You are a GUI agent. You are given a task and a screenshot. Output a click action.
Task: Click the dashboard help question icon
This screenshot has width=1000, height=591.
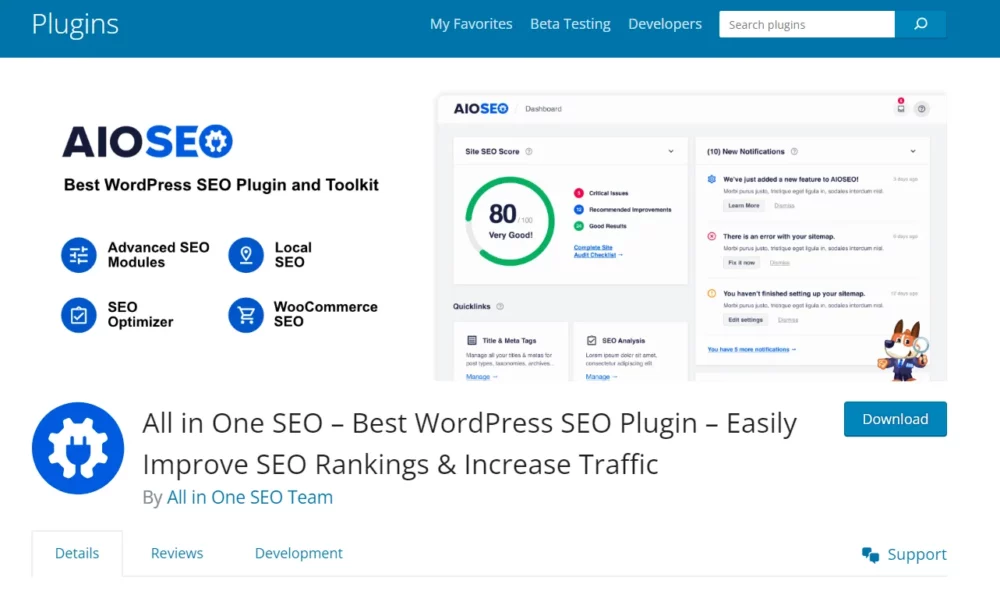click(x=921, y=109)
